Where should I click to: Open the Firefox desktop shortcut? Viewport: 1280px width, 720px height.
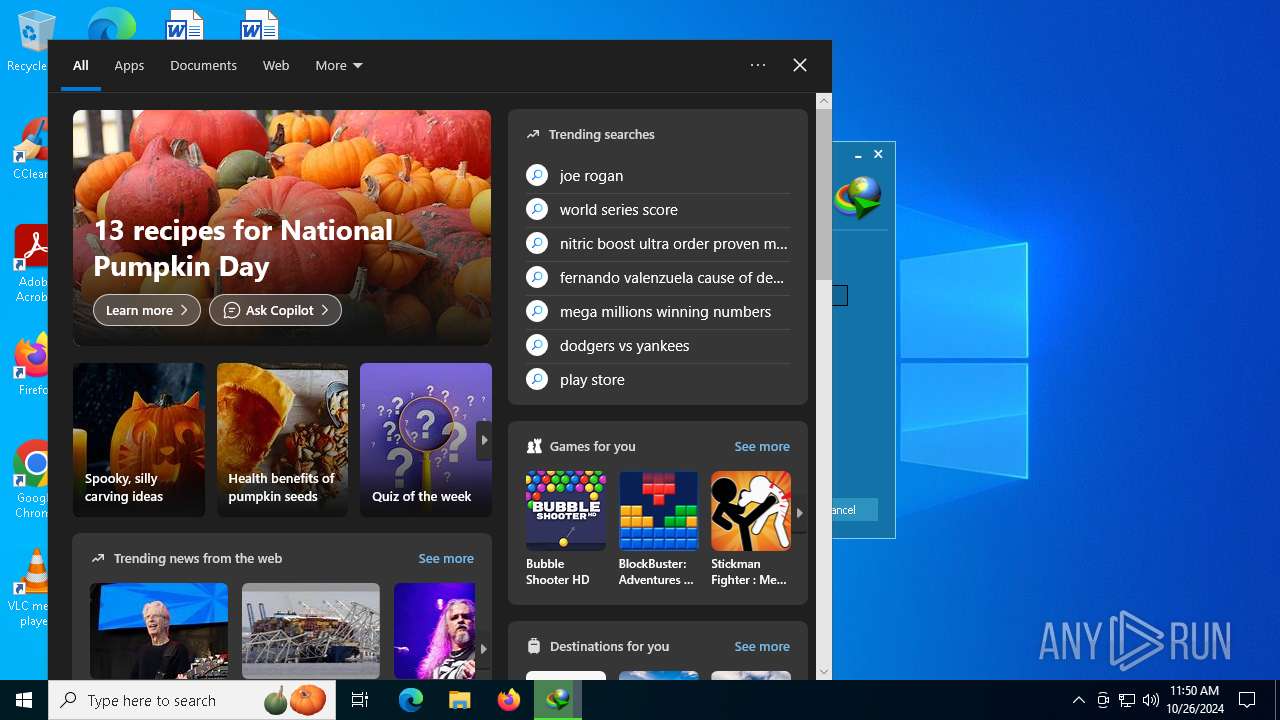pos(32,365)
